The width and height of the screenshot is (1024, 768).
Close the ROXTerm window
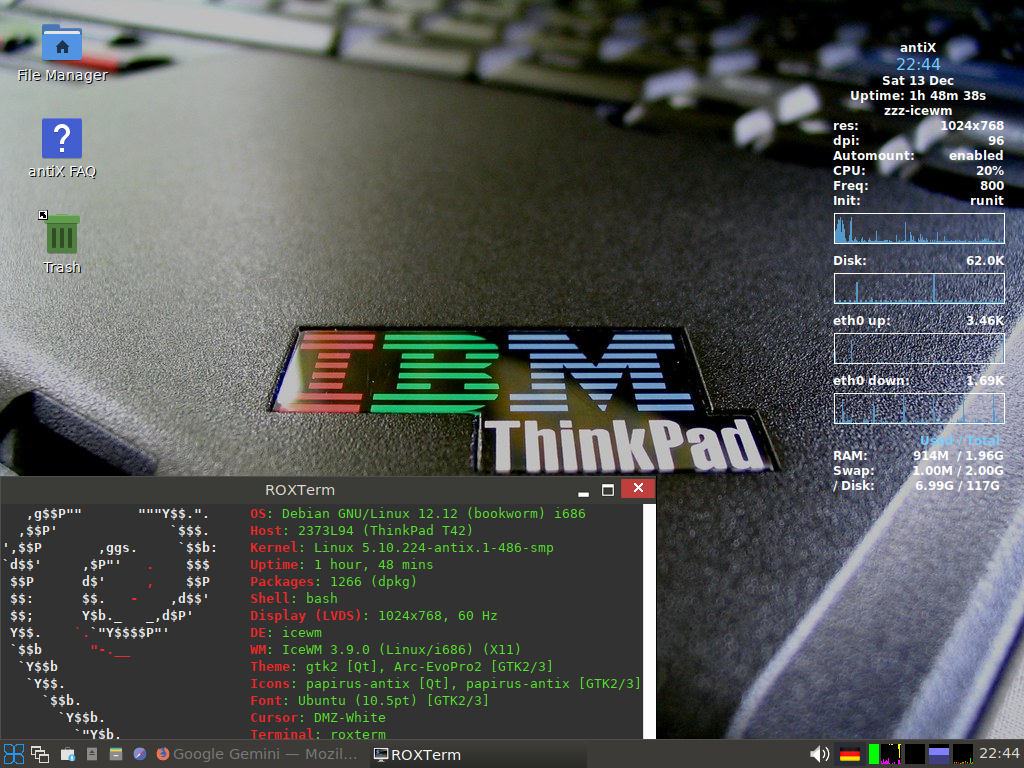[x=638, y=488]
